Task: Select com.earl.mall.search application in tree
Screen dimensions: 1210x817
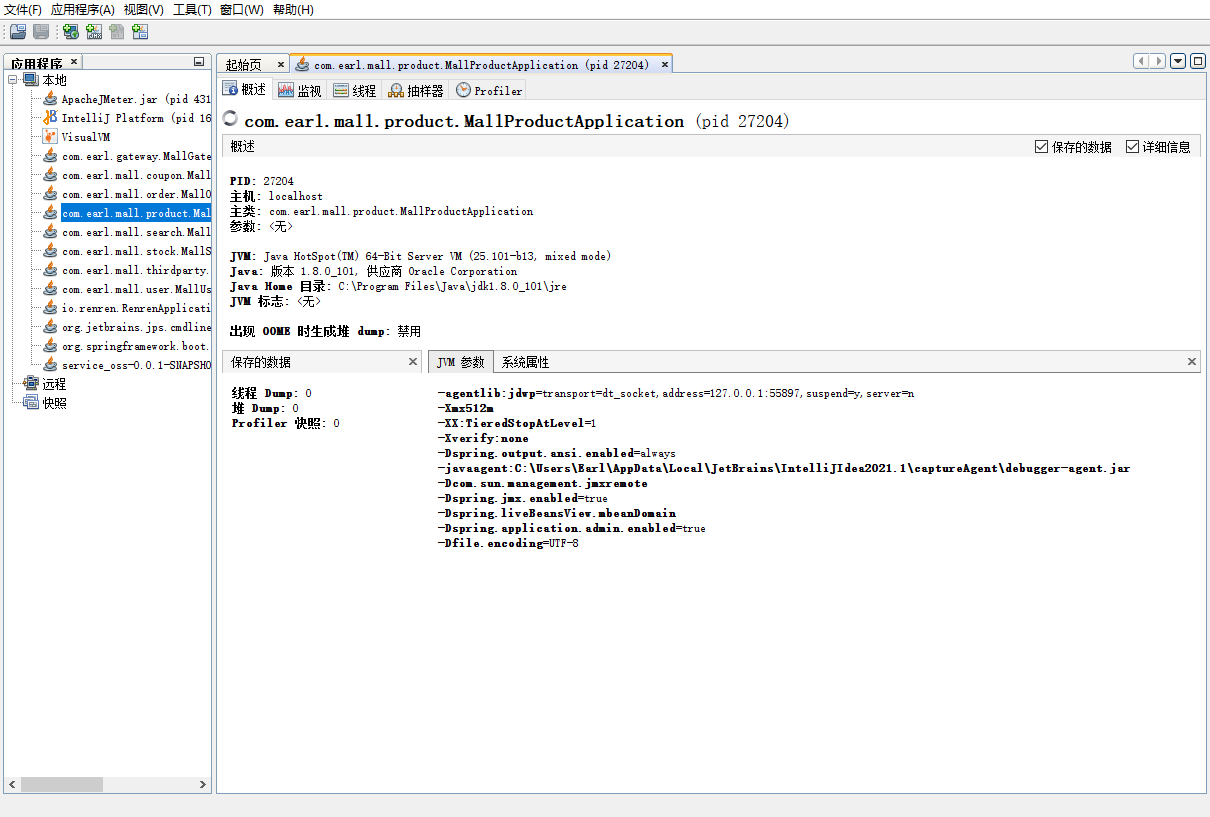Action: 136,232
